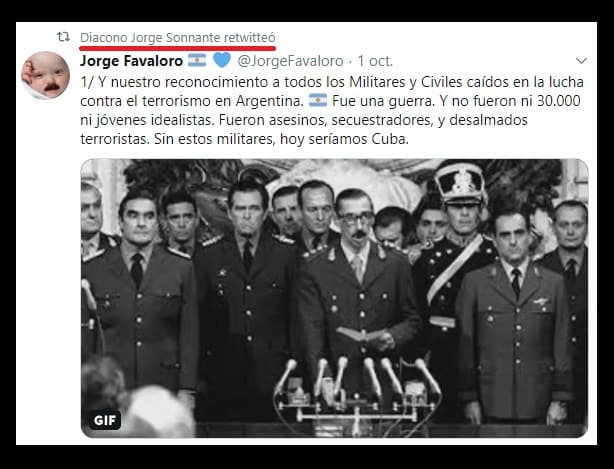Click the '1/' thread marker at the tweet start
The image size is (614, 469).
pyautogui.click(x=87, y=82)
